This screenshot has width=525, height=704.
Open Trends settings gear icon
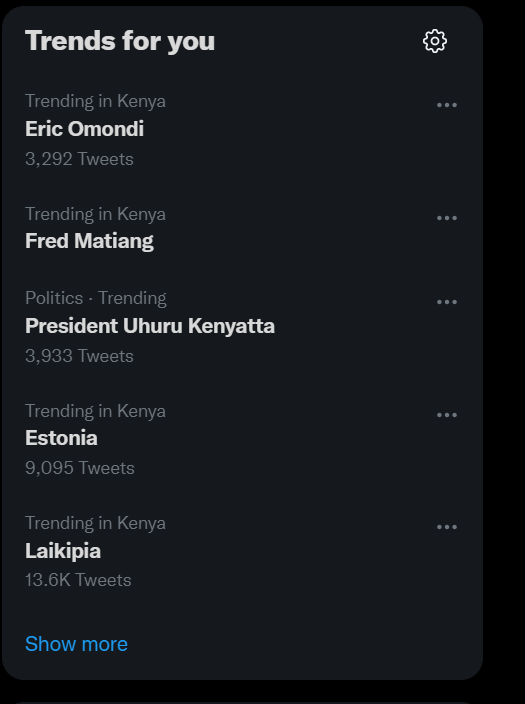click(x=435, y=41)
